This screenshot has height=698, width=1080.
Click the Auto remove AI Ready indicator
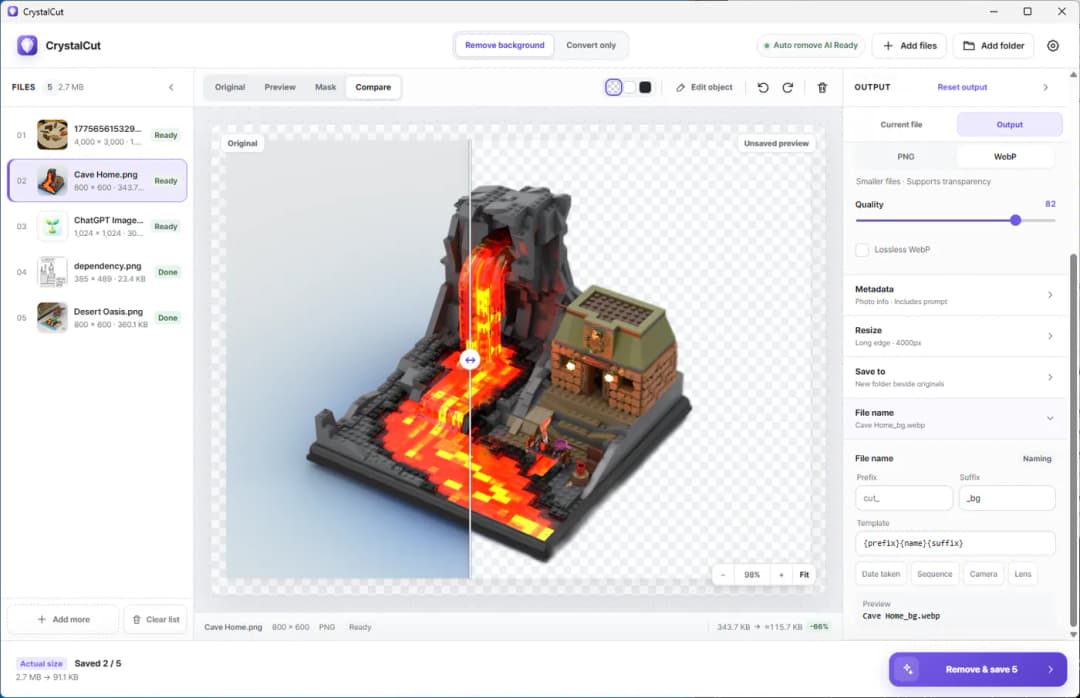point(811,45)
